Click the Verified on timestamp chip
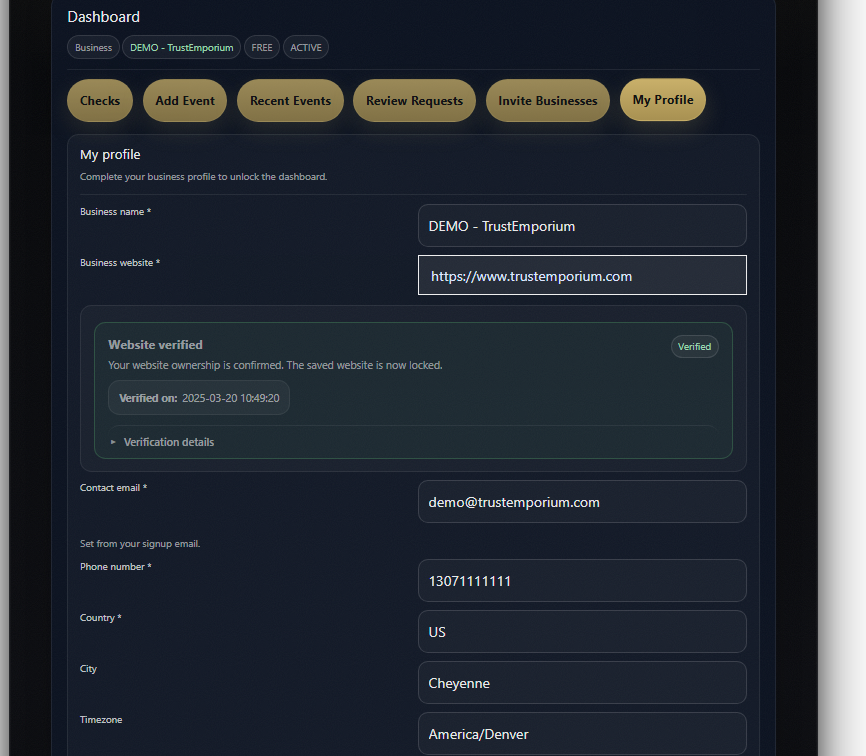Viewport: 866px width, 756px height. pos(199,398)
